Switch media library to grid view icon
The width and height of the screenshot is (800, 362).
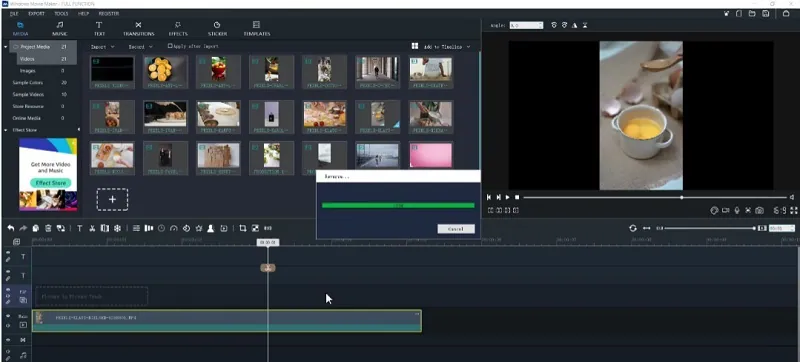(415, 46)
